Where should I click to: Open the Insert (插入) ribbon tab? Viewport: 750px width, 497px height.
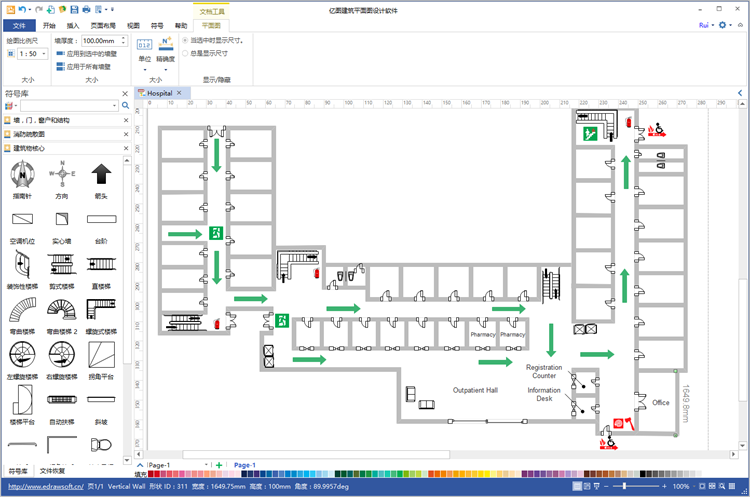point(73,25)
